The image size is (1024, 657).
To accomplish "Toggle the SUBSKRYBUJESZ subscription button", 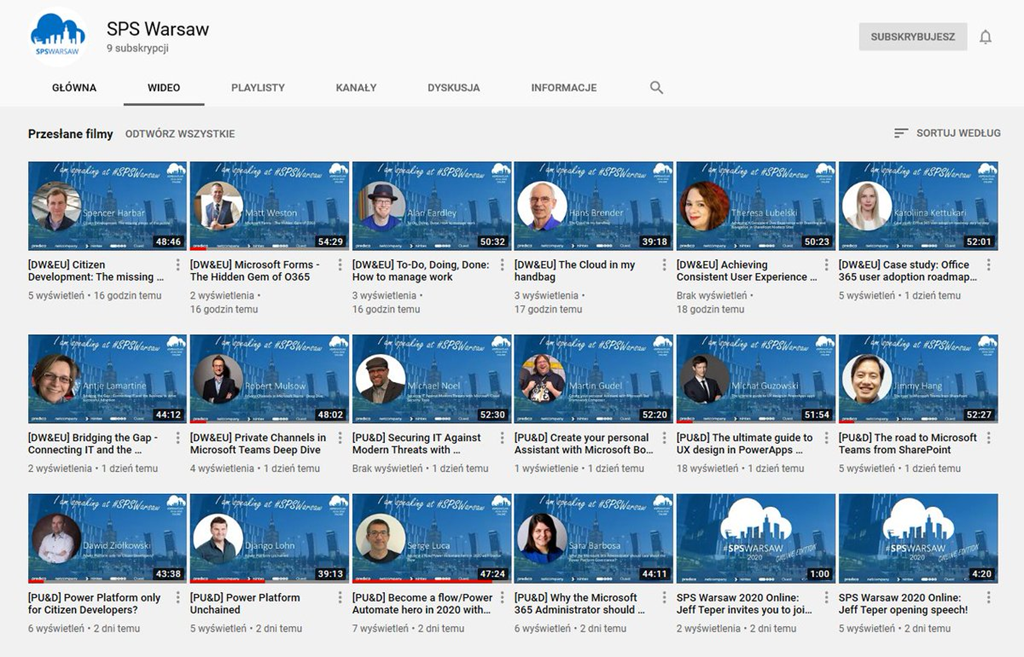I will pos(912,37).
